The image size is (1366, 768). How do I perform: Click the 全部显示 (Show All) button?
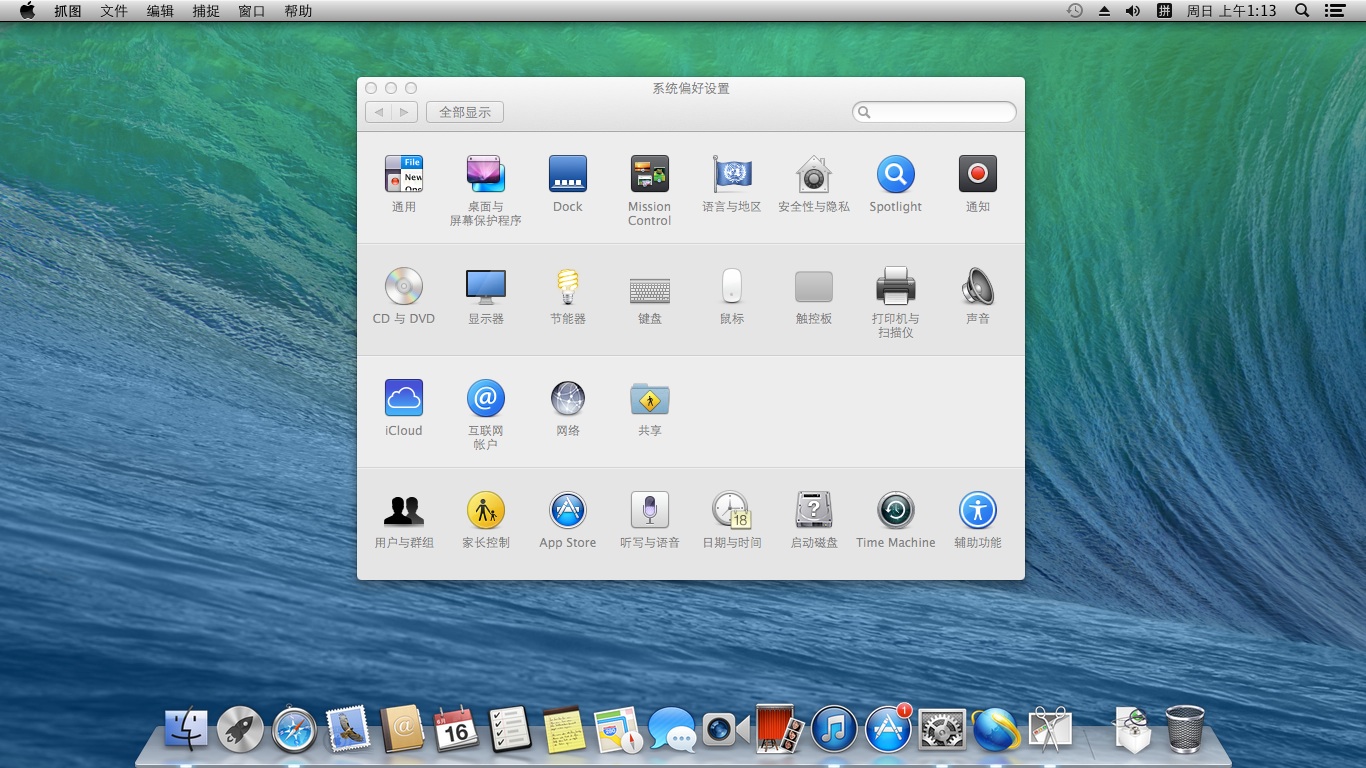[x=464, y=112]
